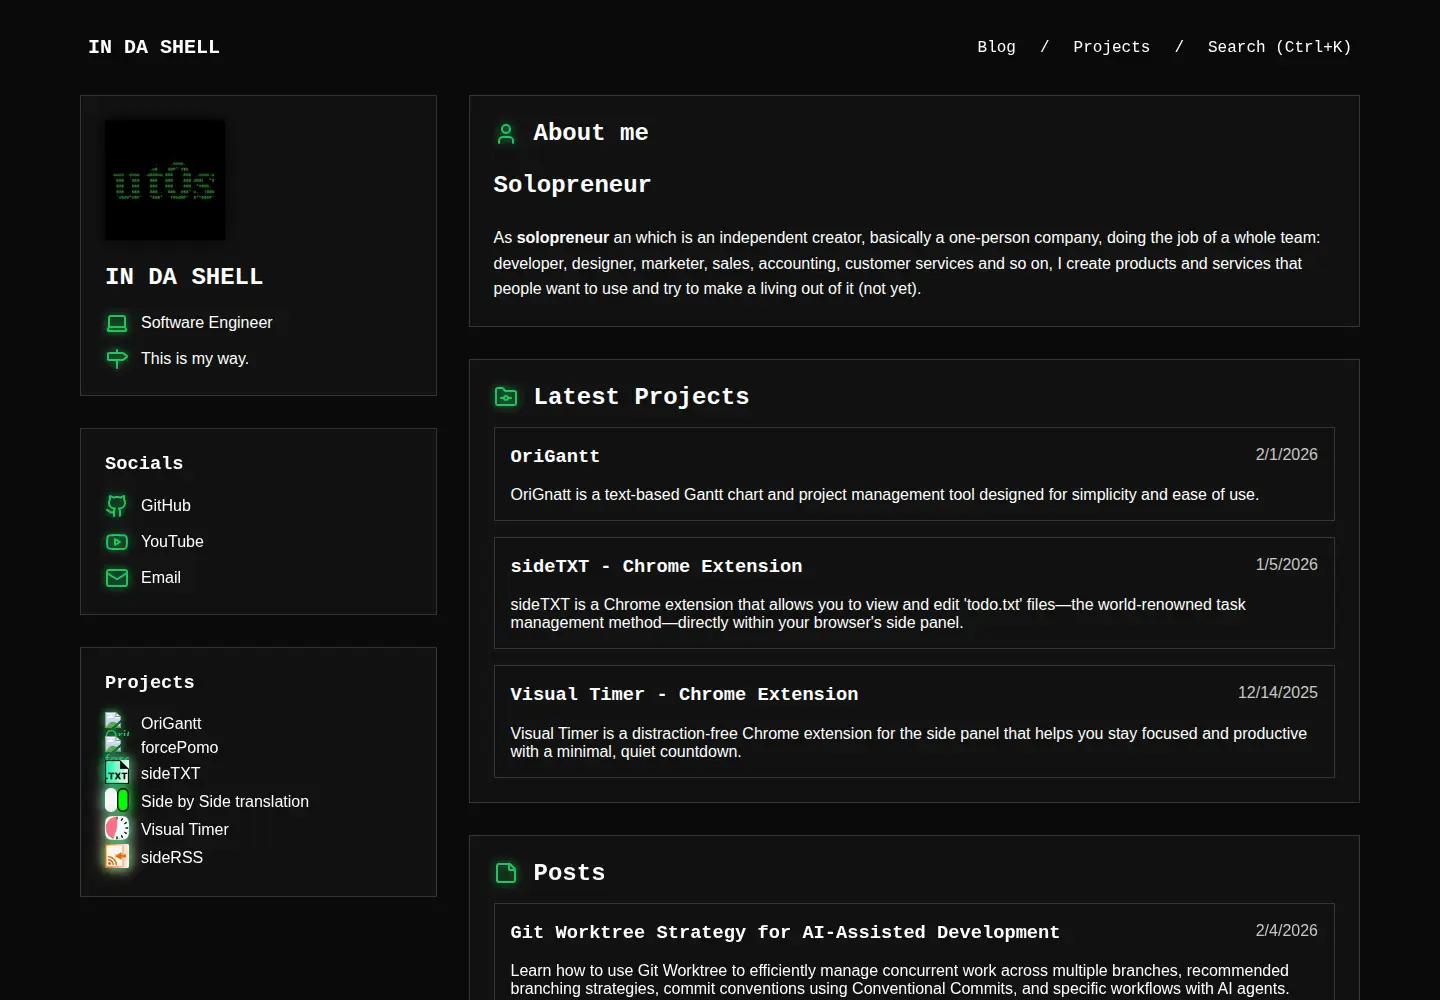The height and width of the screenshot is (1000, 1440).
Task: Open the forcePomo project link
Action: (179, 747)
